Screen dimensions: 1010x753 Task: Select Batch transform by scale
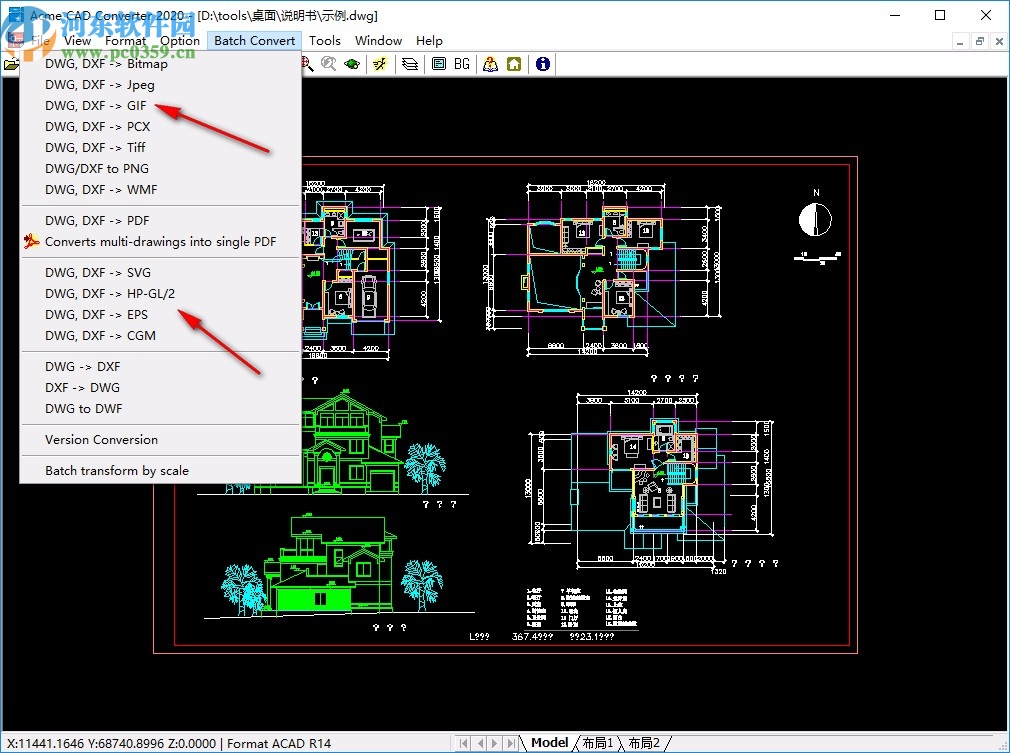pyautogui.click(x=116, y=471)
